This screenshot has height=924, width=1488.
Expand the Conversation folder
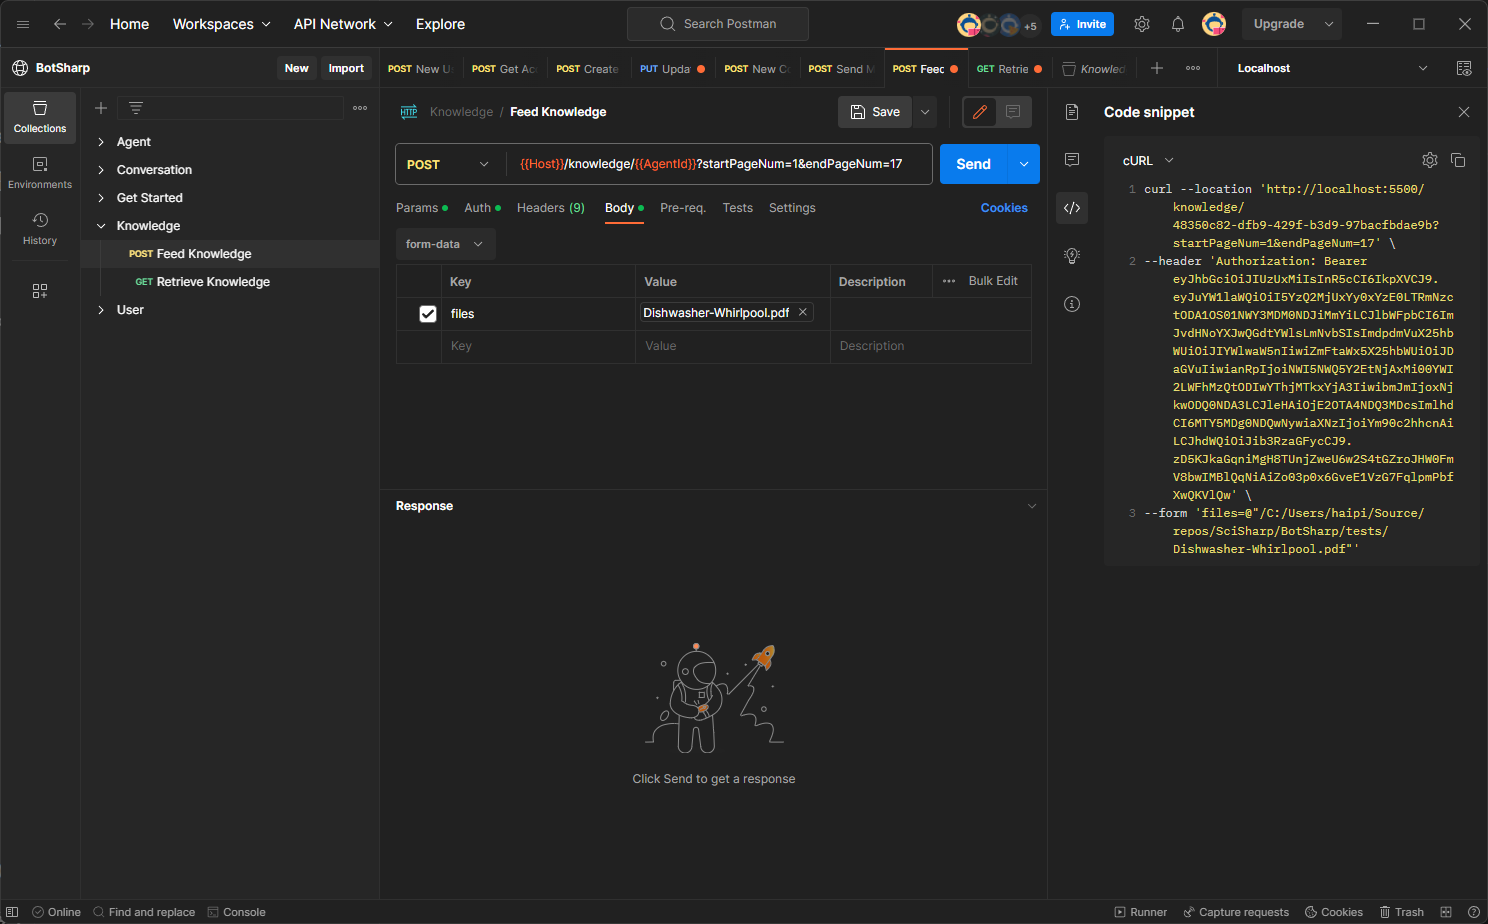coord(101,170)
